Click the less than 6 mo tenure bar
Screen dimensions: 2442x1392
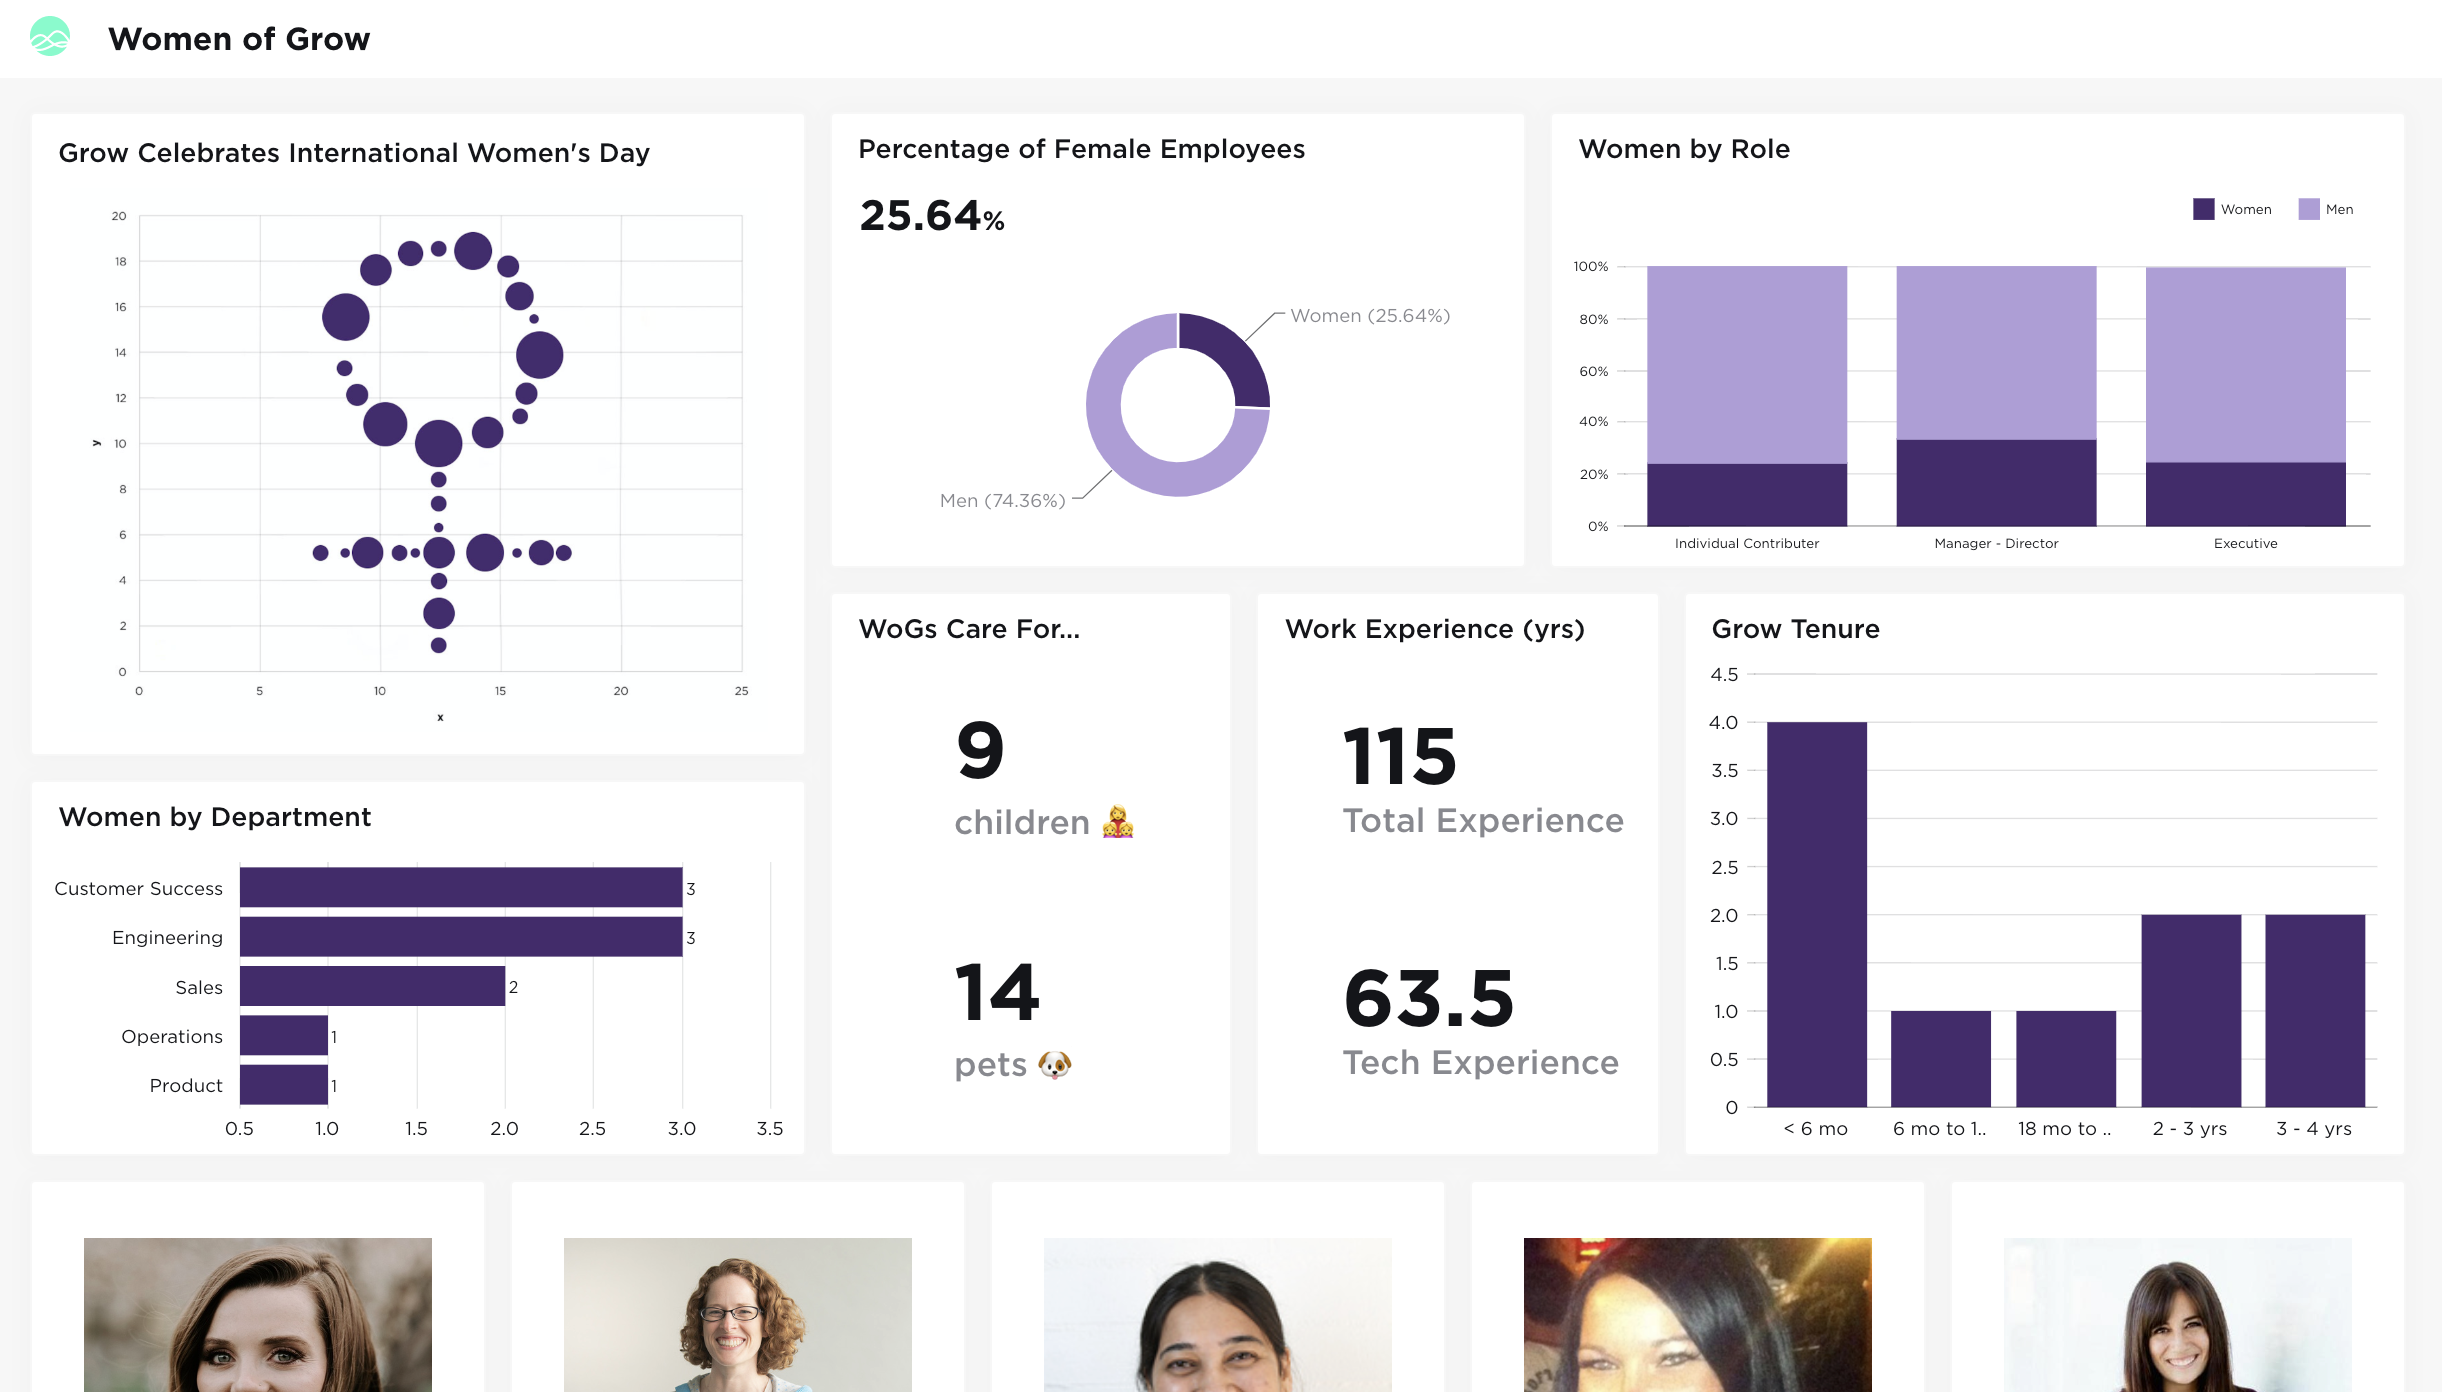point(1816,913)
